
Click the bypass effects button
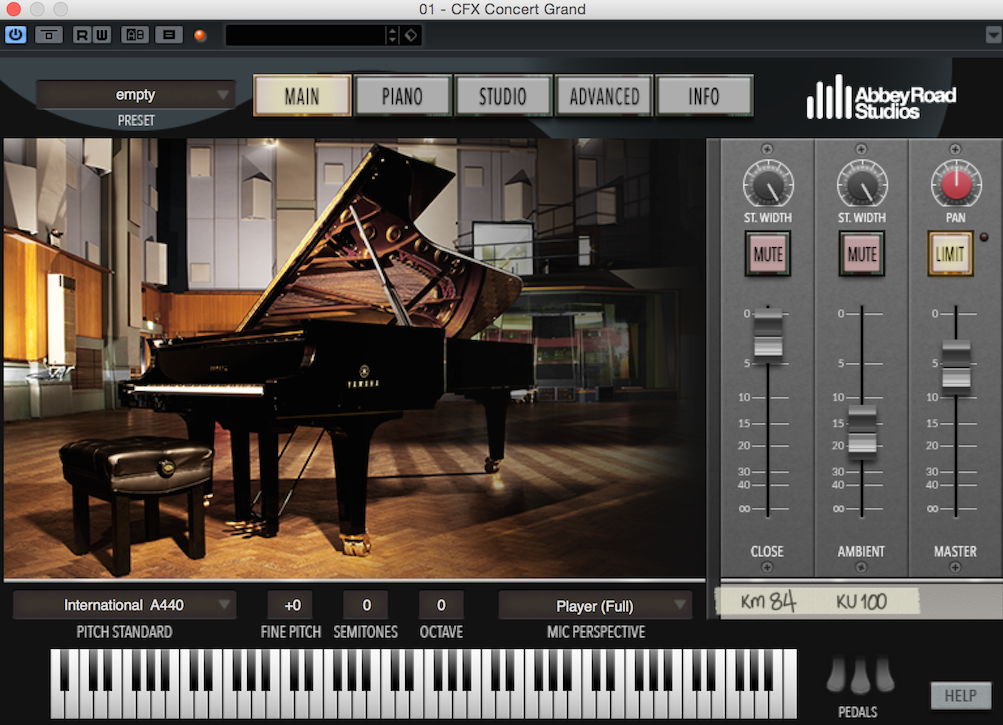click(49, 35)
